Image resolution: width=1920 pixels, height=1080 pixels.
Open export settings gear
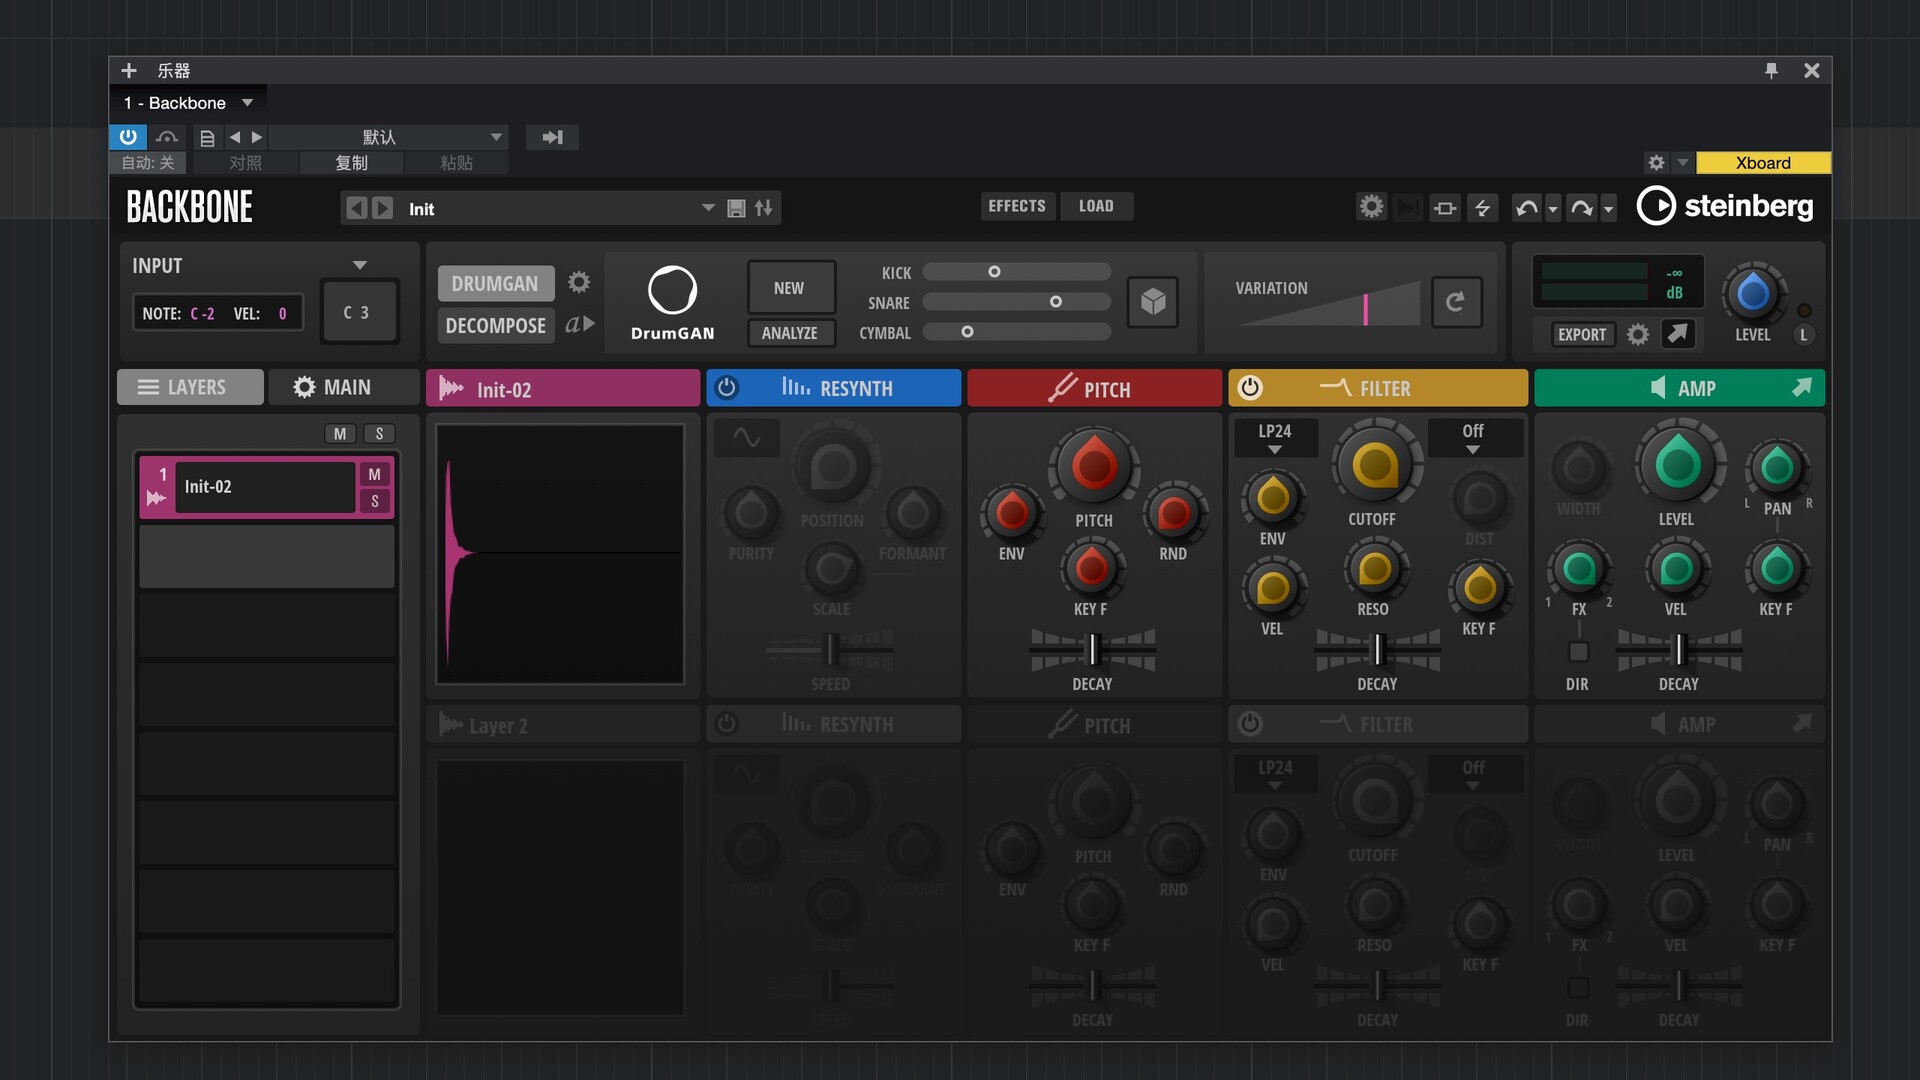(x=1638, y=334)
